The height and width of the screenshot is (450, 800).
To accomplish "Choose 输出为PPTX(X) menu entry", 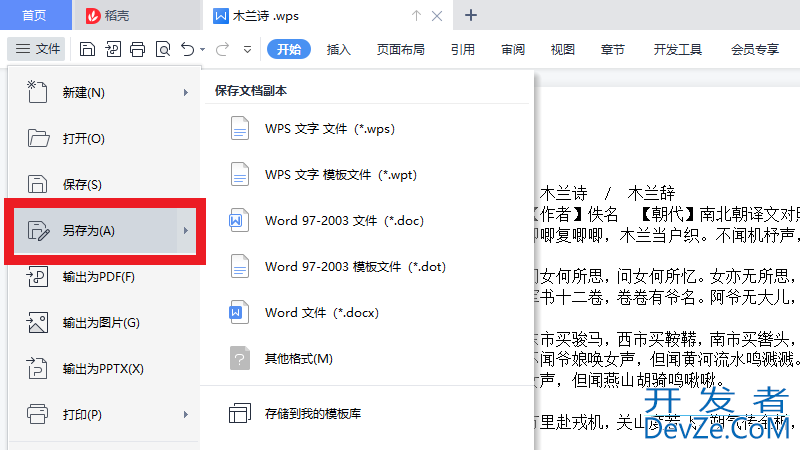I will click(x=105, y=368).
